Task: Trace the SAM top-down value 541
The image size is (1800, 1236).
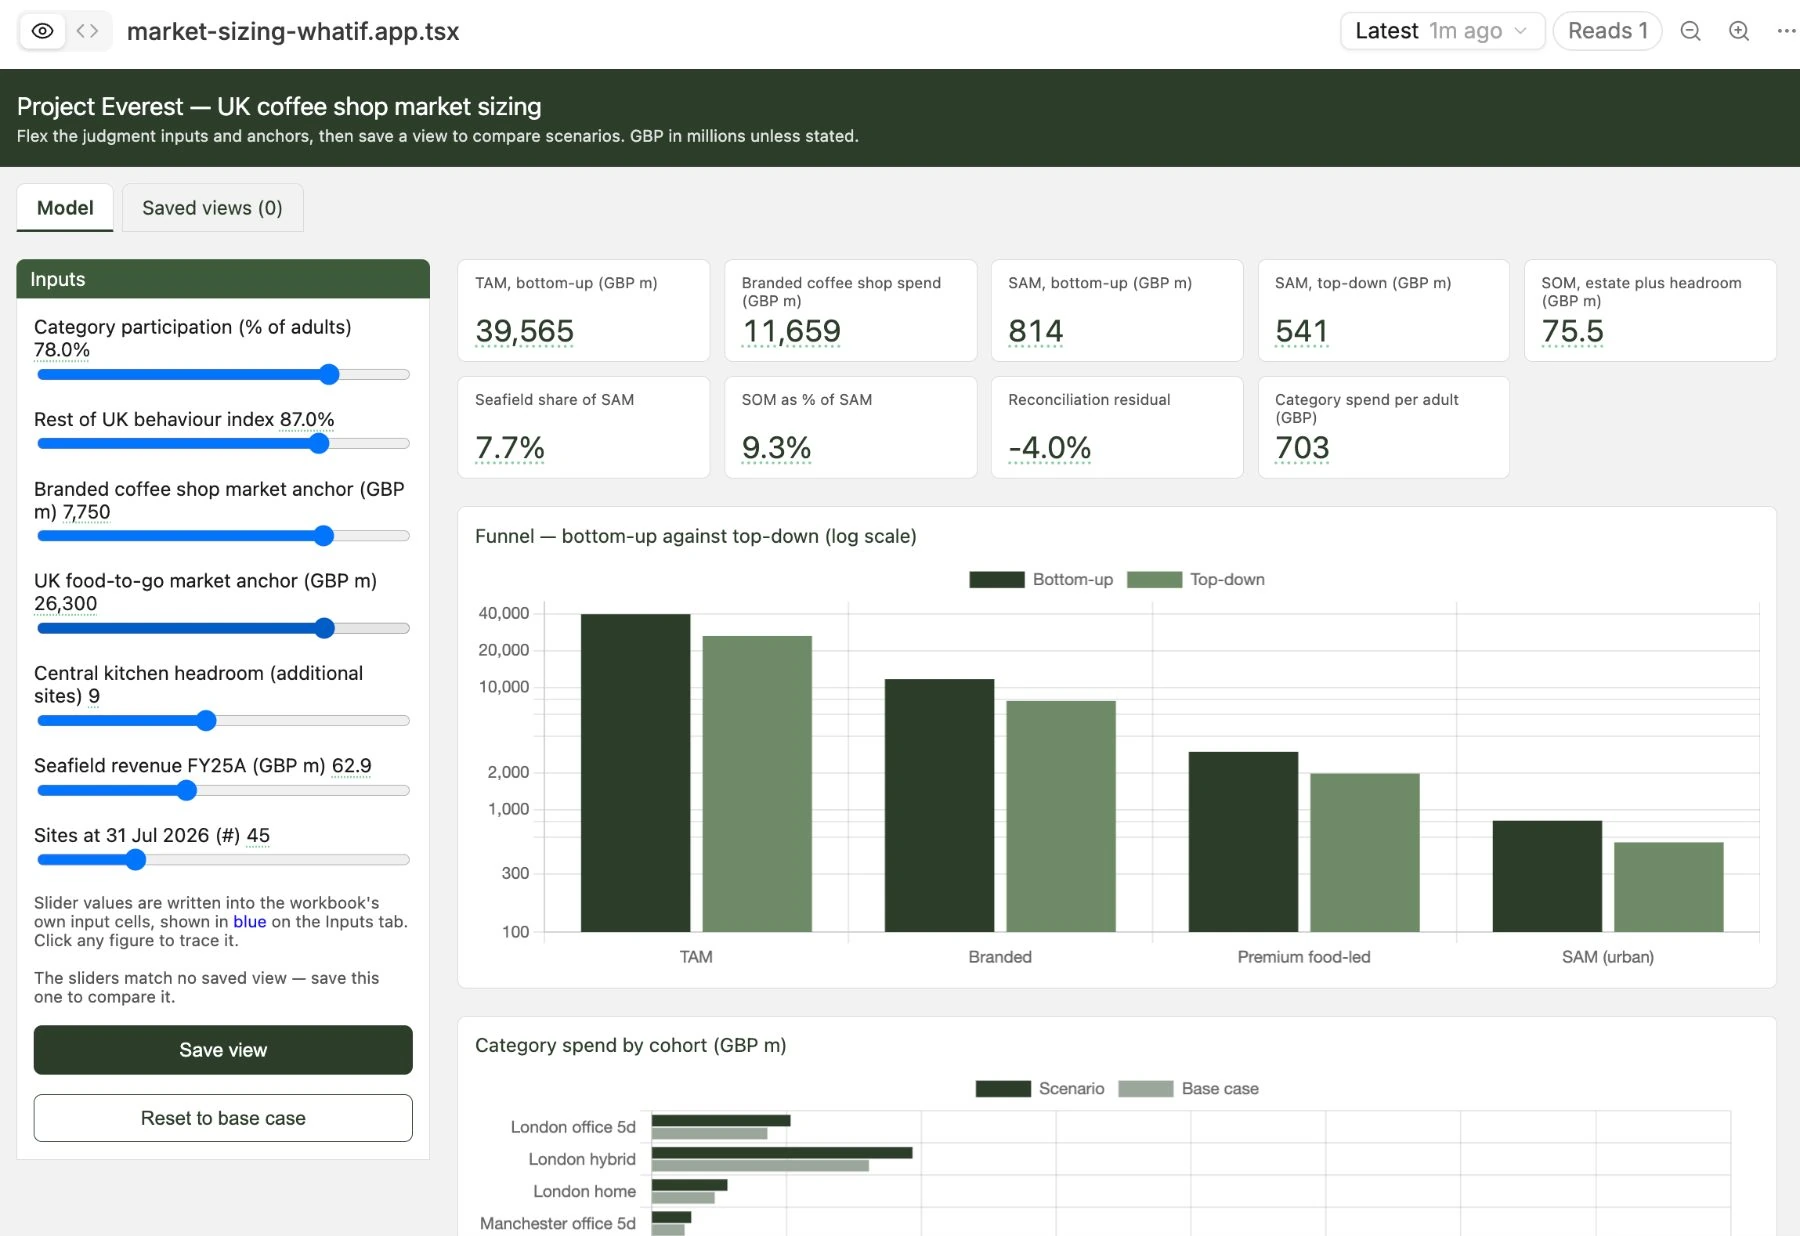Action: [1301, 331]
